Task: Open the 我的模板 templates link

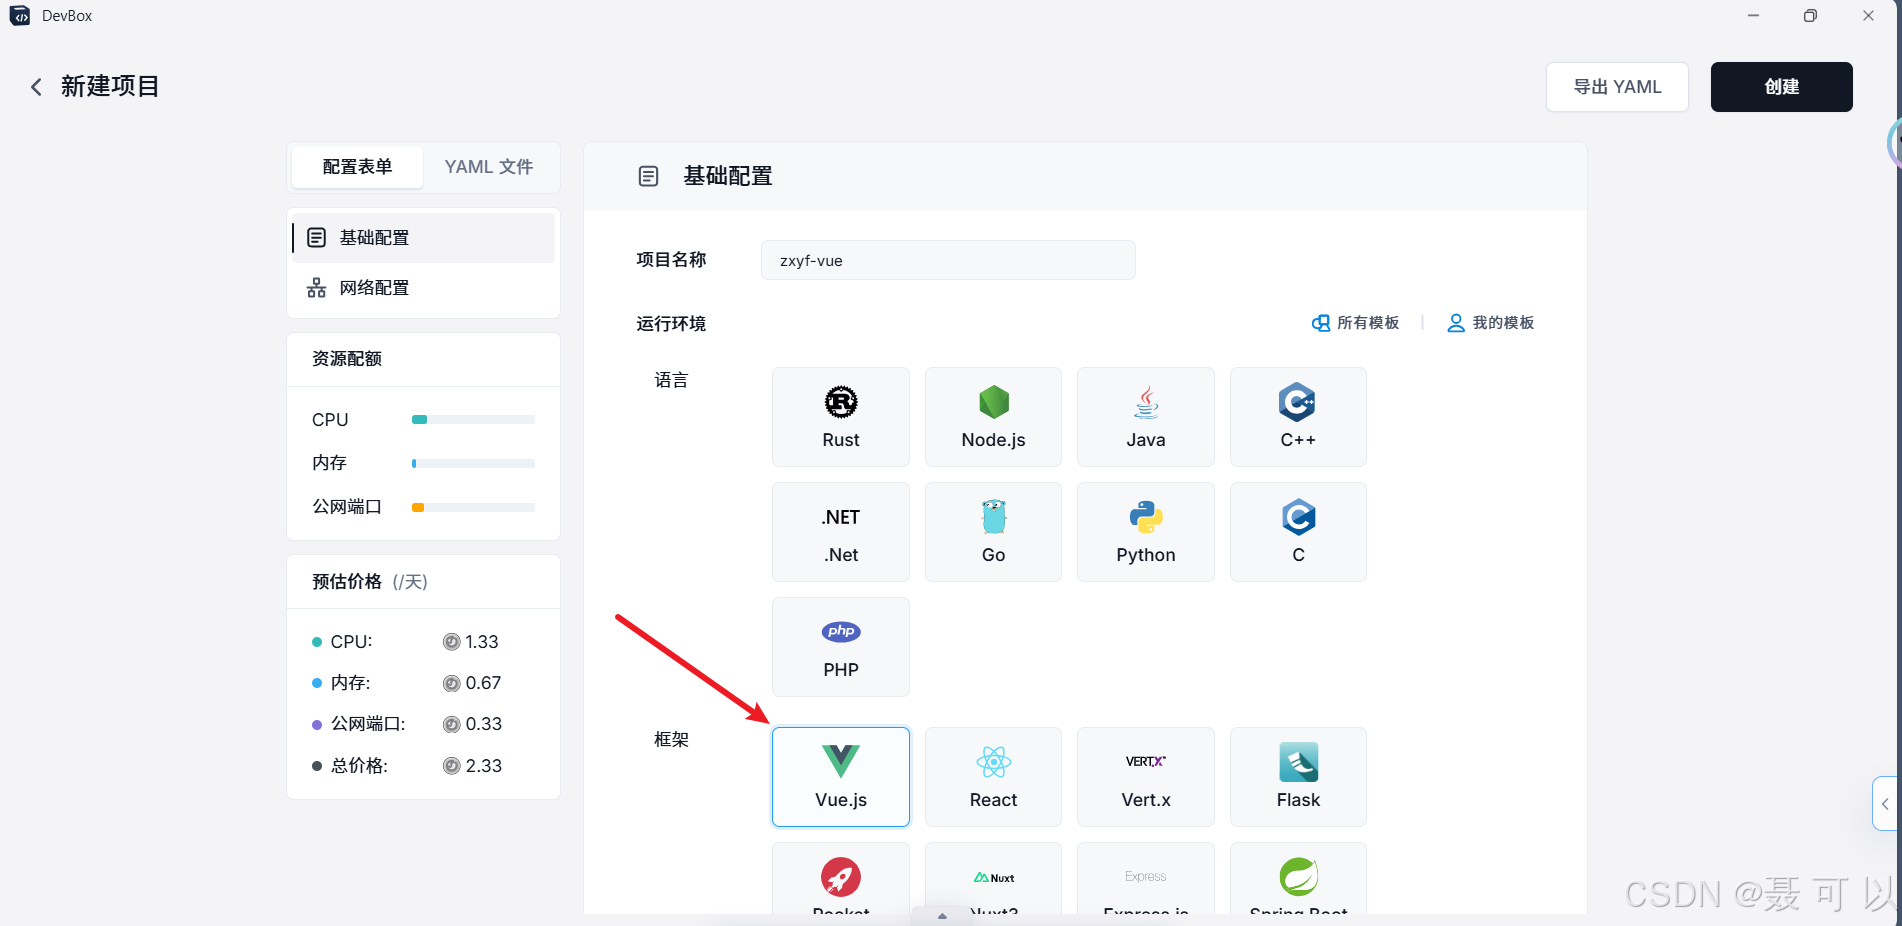Action: tap(1491, 323)
